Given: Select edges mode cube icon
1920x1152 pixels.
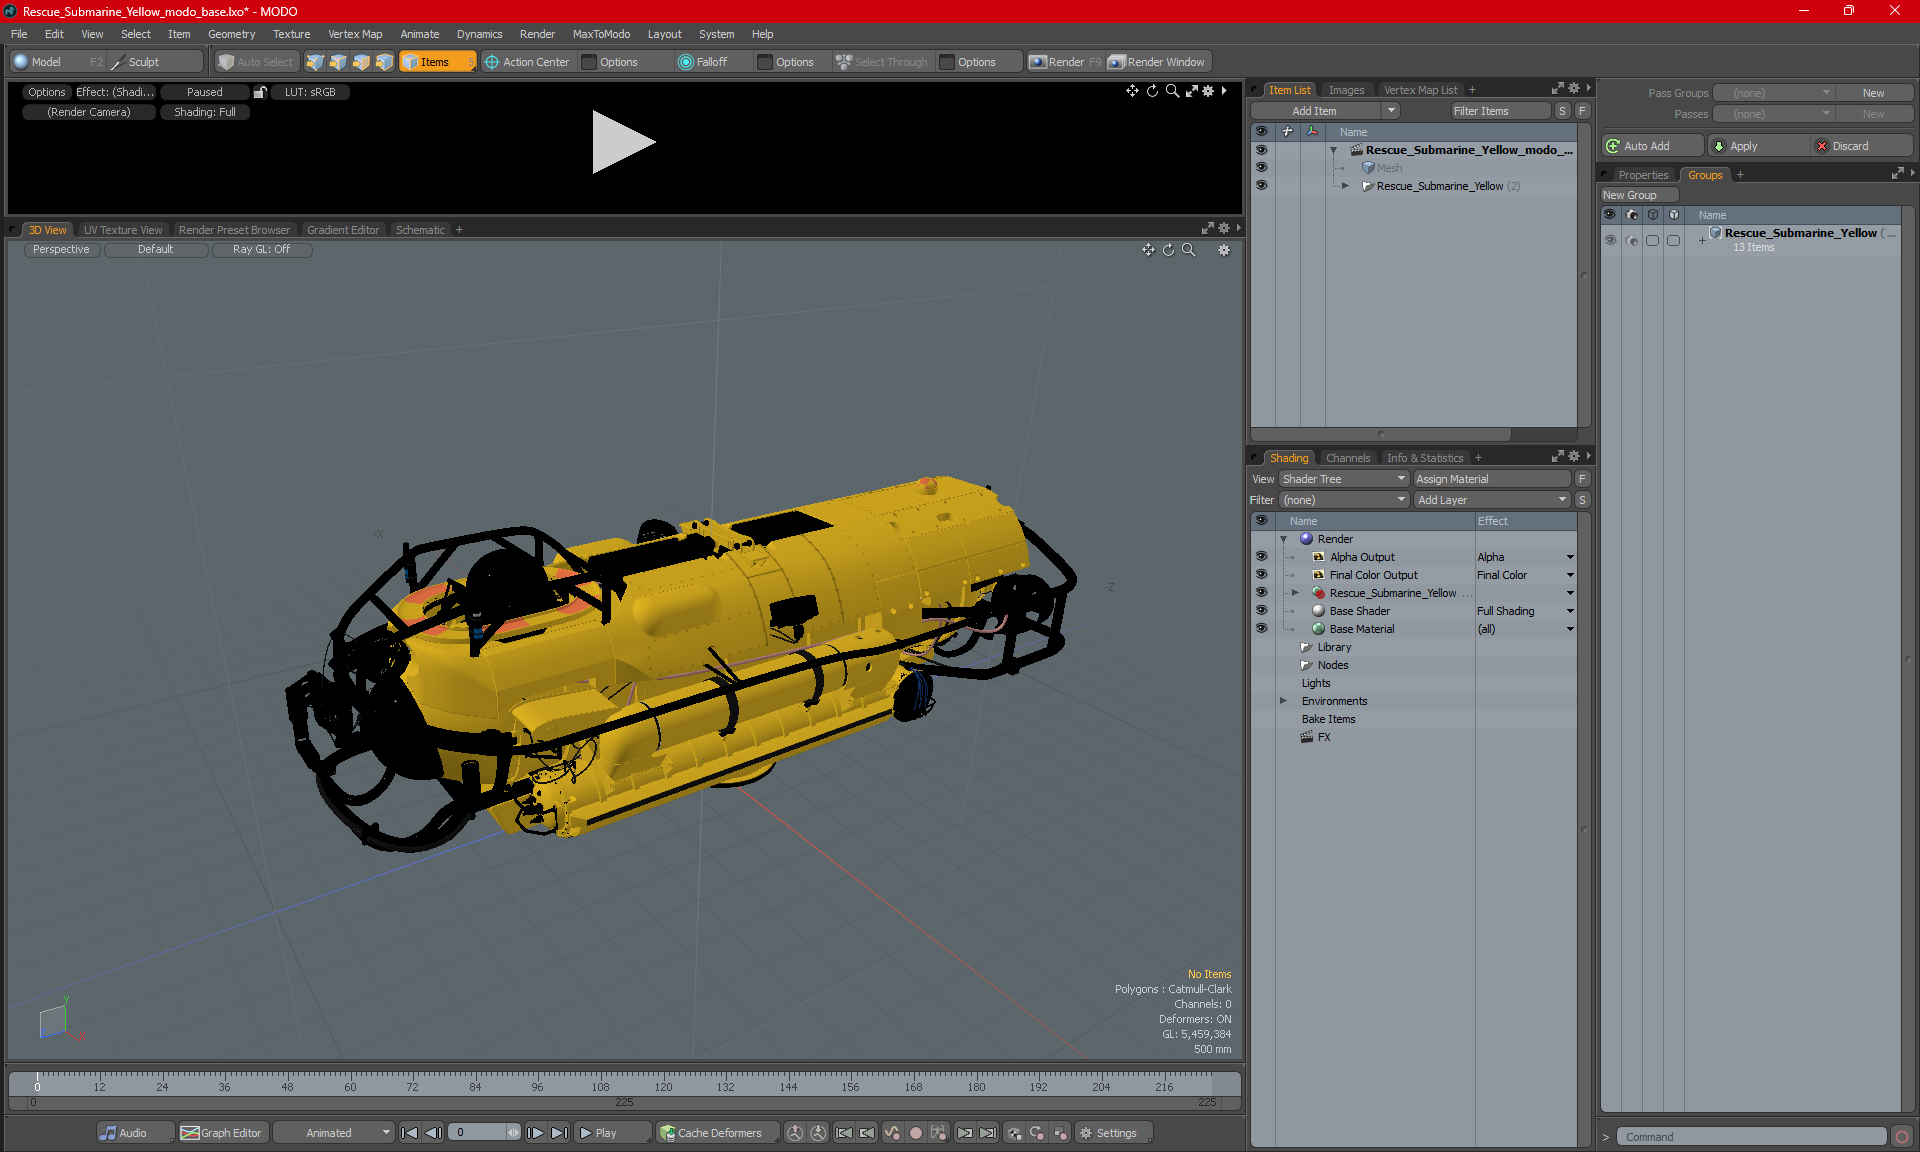Looking at the screenshot, I should (x=338, y=62).
